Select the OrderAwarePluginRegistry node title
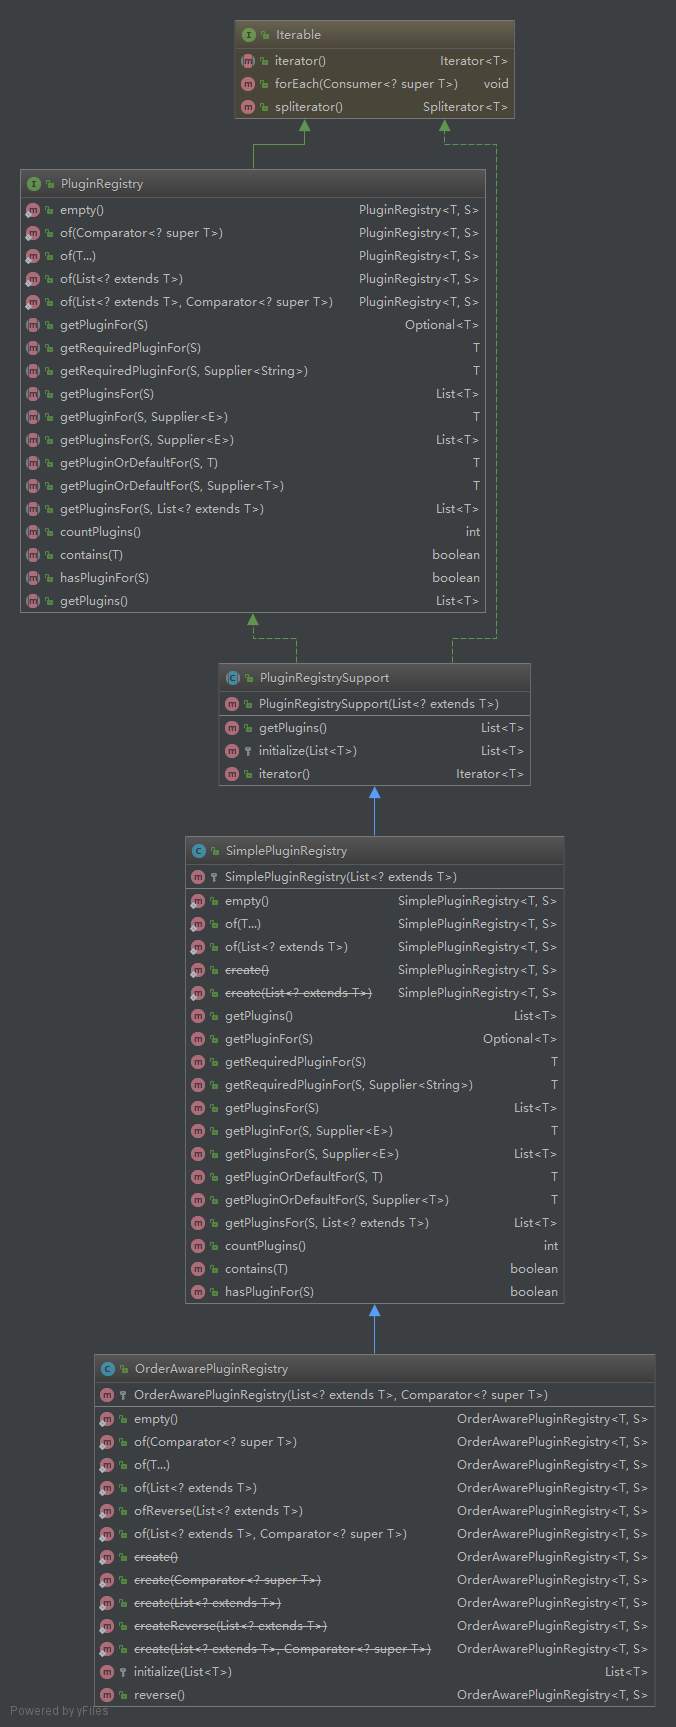This screenshot has width=676, height=1727. tap(211, 1369)
